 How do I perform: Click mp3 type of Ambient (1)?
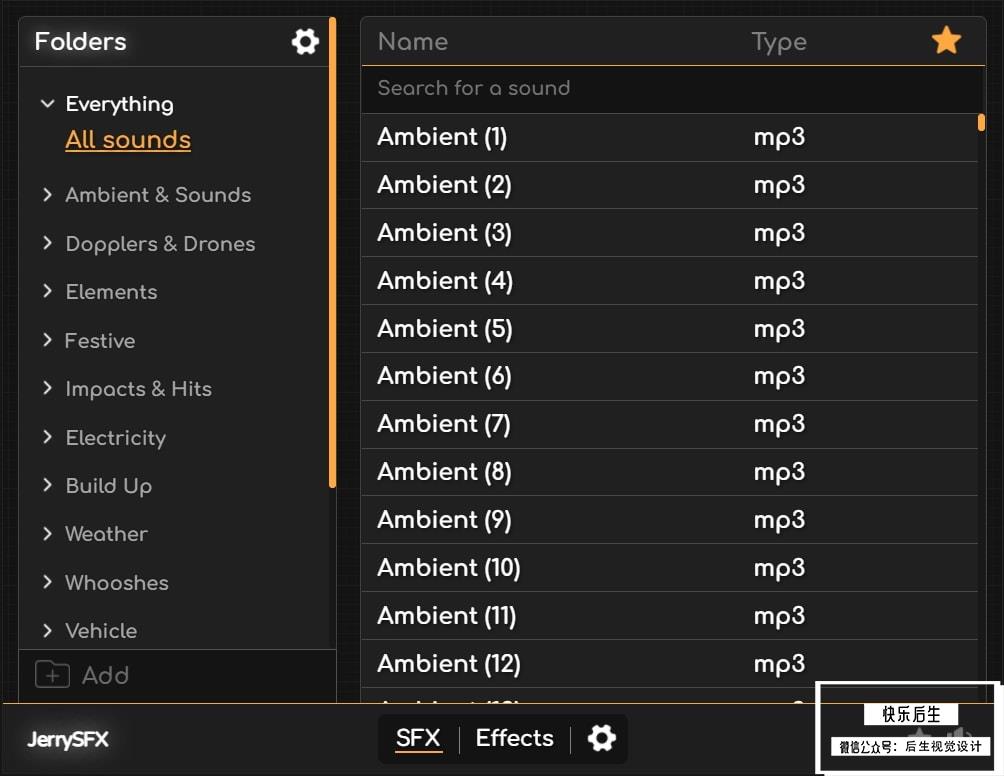(779, 138)
